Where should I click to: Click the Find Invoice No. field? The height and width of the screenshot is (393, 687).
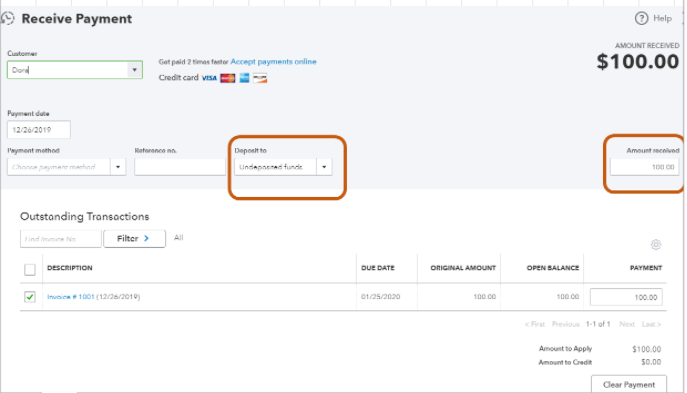pos(60,239)
